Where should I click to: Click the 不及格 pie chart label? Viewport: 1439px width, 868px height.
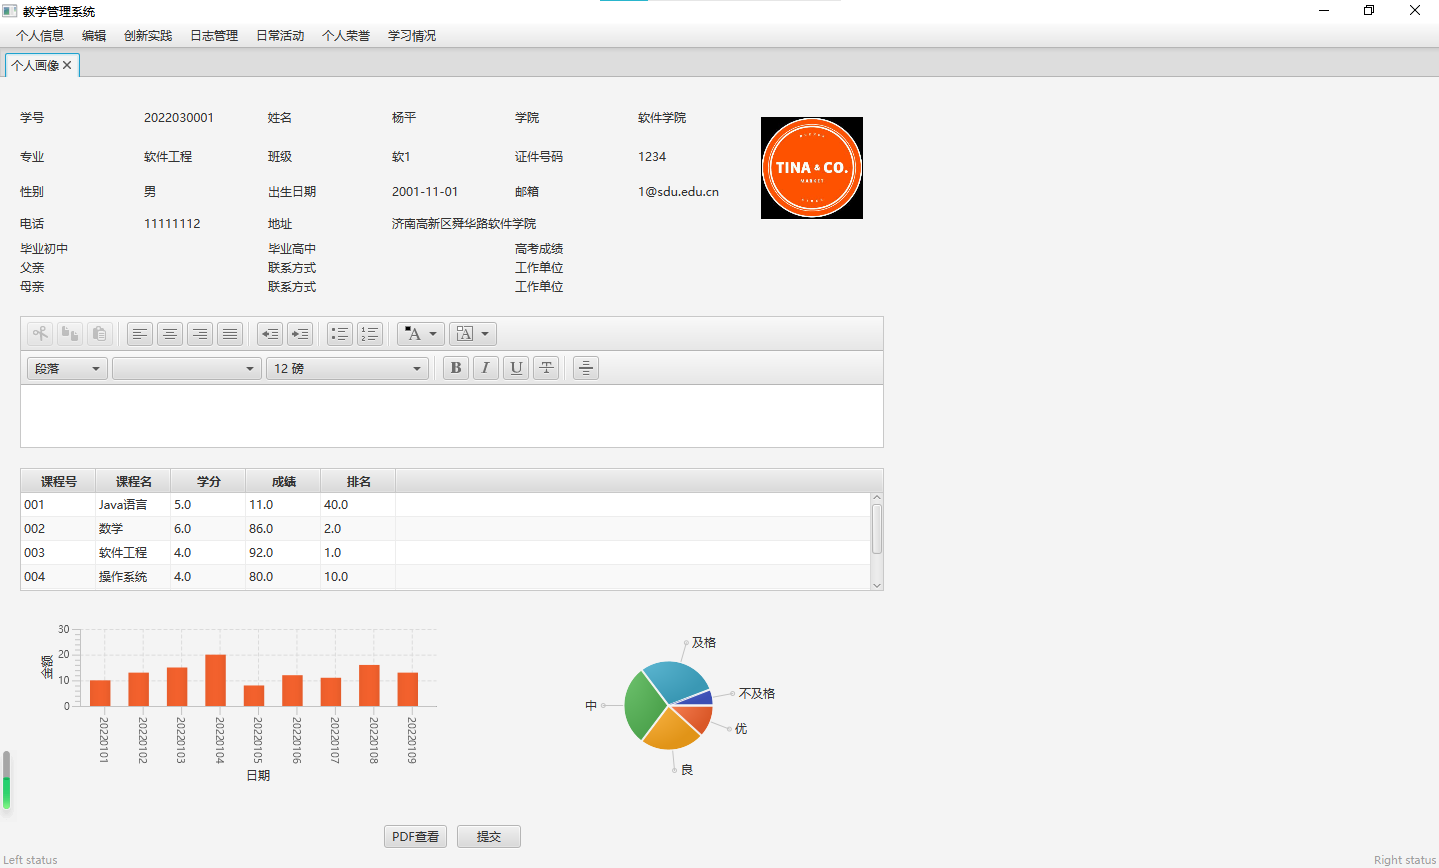pos(757,694)
